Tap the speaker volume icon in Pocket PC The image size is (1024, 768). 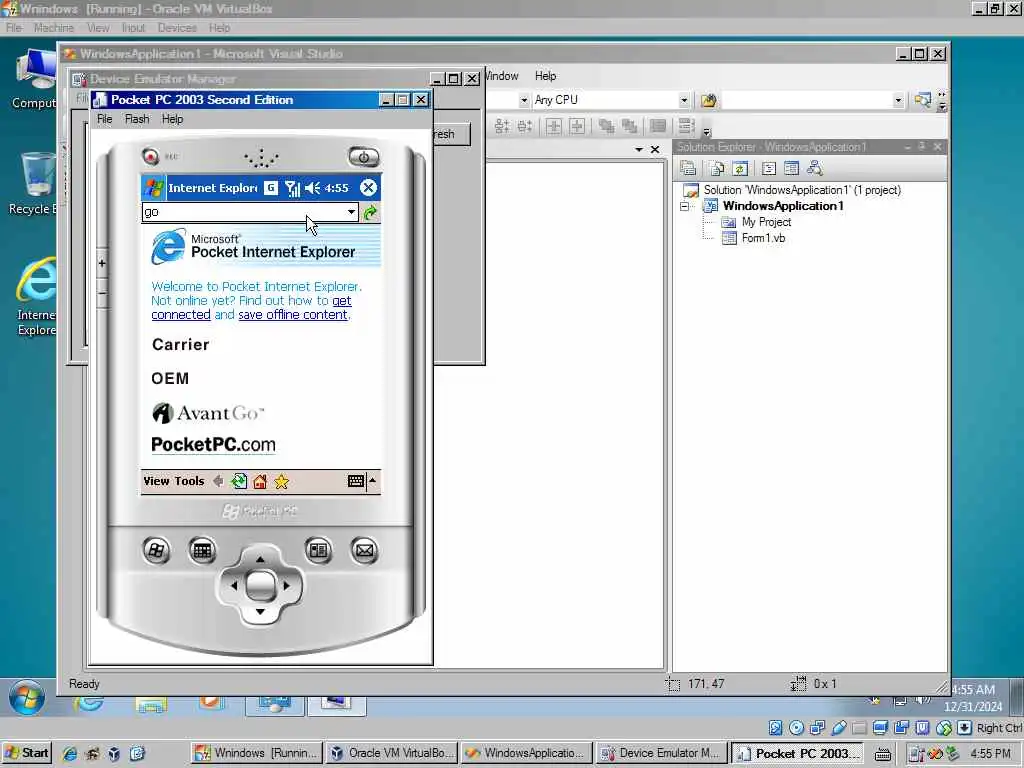pyautogui.click(x=313, y=188)
